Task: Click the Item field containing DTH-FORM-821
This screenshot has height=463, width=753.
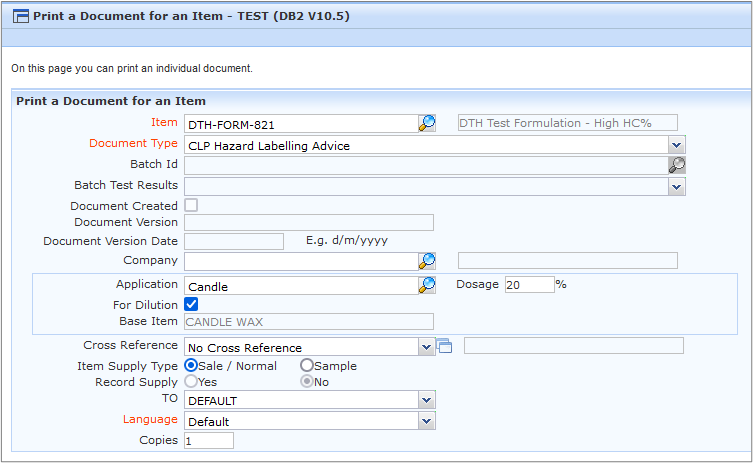Action: click(301, 124)
